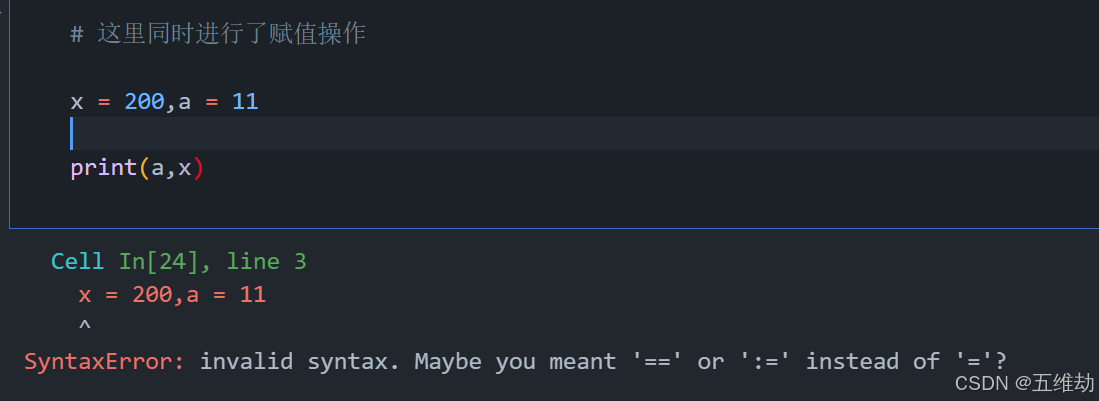Click the empty highlighted line in code cell
Image resolution: width=1099 pixels, height=401 pixels.
tap(500, 133)
